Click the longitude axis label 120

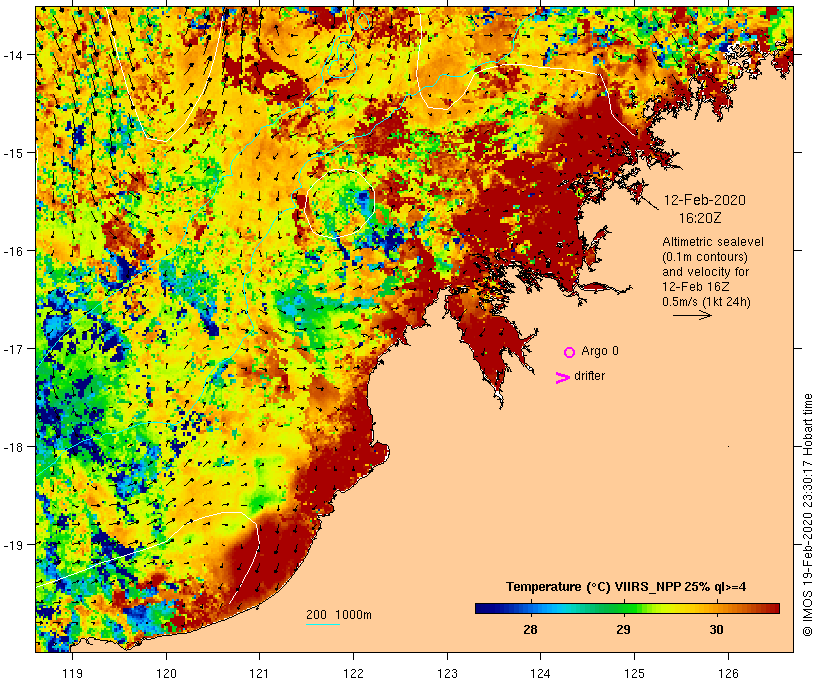(166, 673)
